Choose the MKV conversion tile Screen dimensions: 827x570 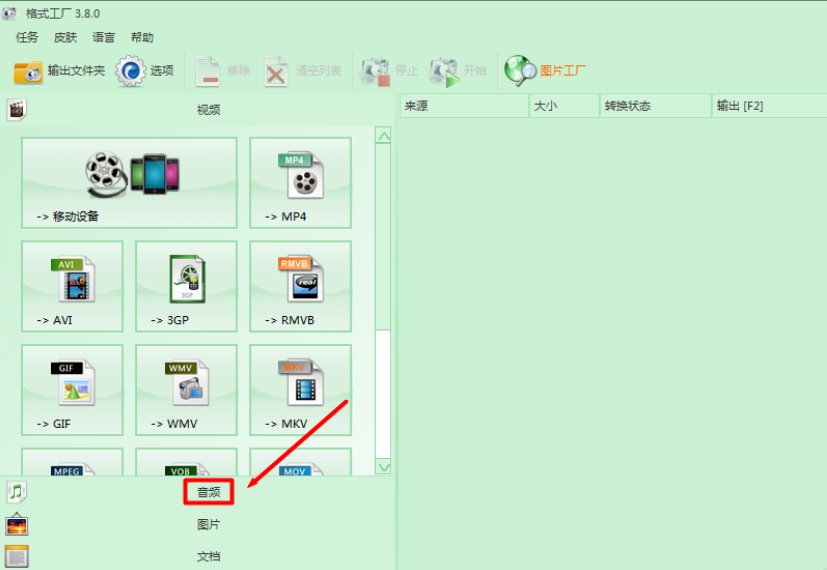[300, 390]
